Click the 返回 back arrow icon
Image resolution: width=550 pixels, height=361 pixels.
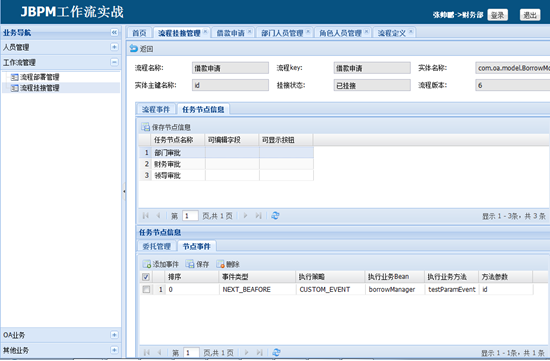click(x=133, y=48)
